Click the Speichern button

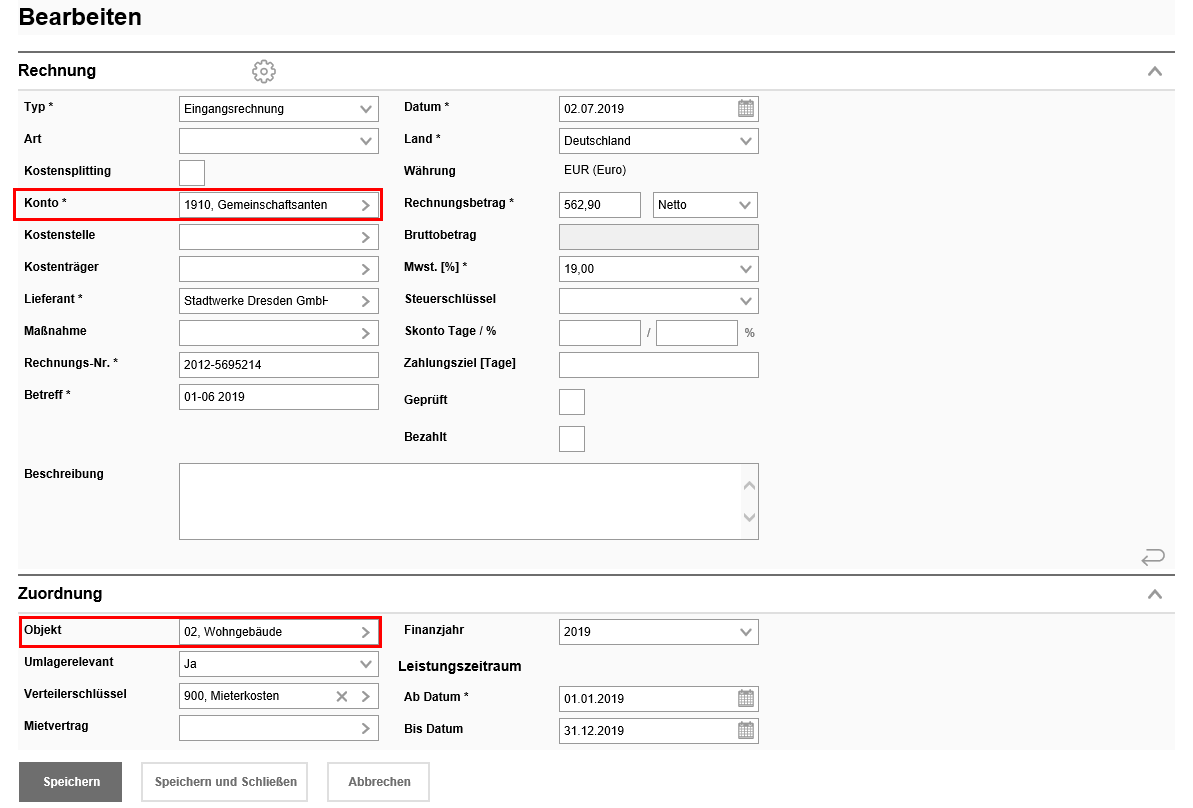click(71, 782)
